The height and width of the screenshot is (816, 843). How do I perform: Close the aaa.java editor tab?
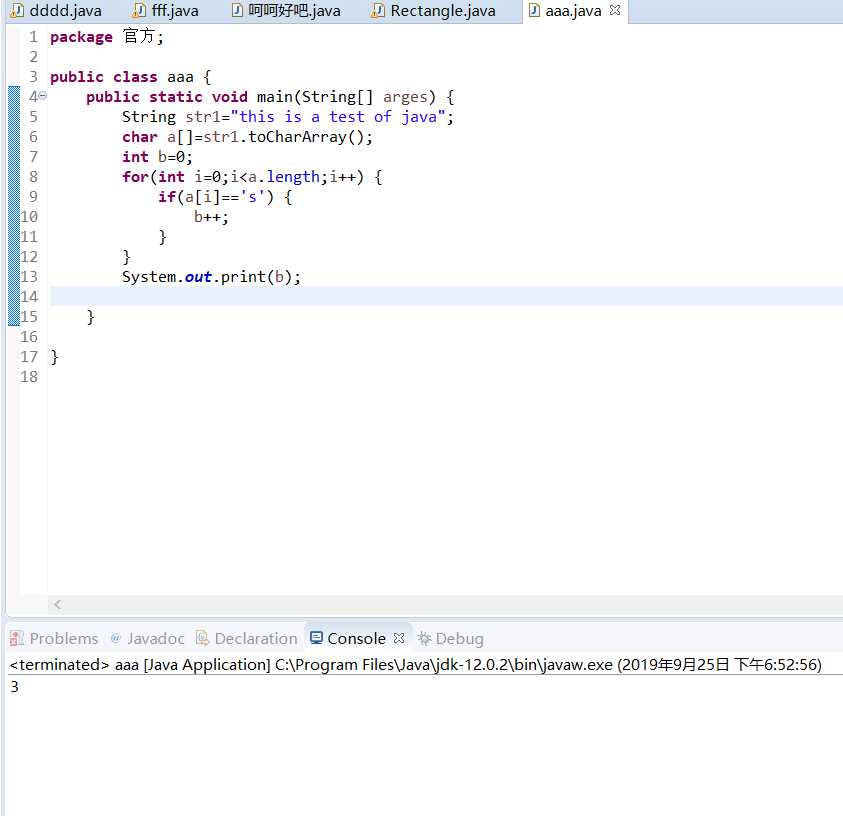coord(615,10)
